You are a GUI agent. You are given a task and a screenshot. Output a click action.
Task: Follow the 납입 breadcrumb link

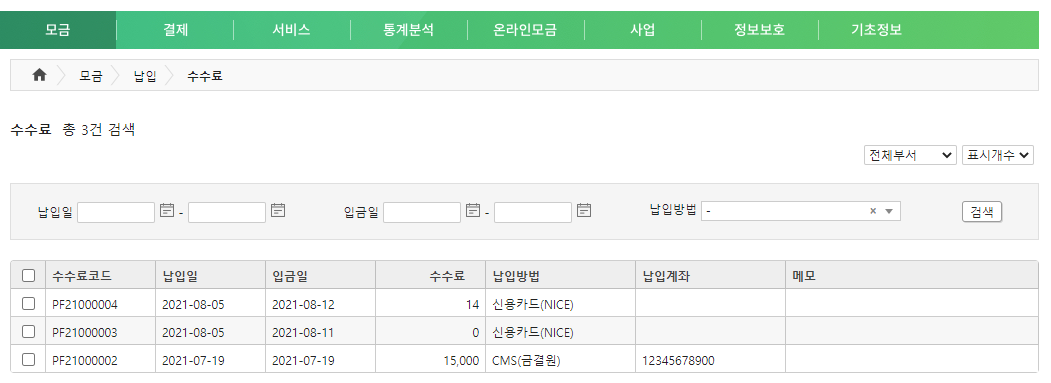coord(145,76)
